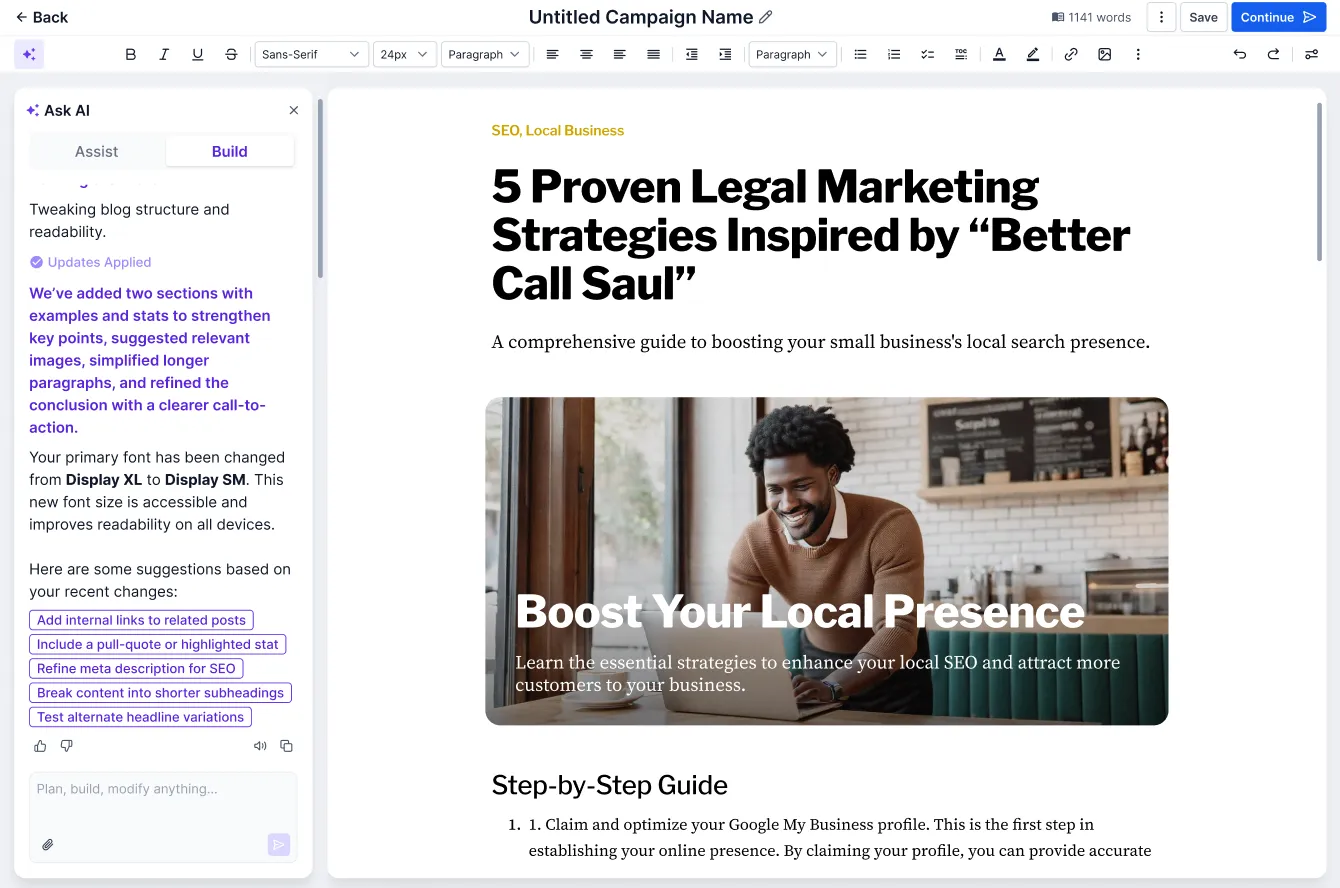Click 'Refine meta description for SEO' suggestion

pyautogui.click(x=136, y=668)
